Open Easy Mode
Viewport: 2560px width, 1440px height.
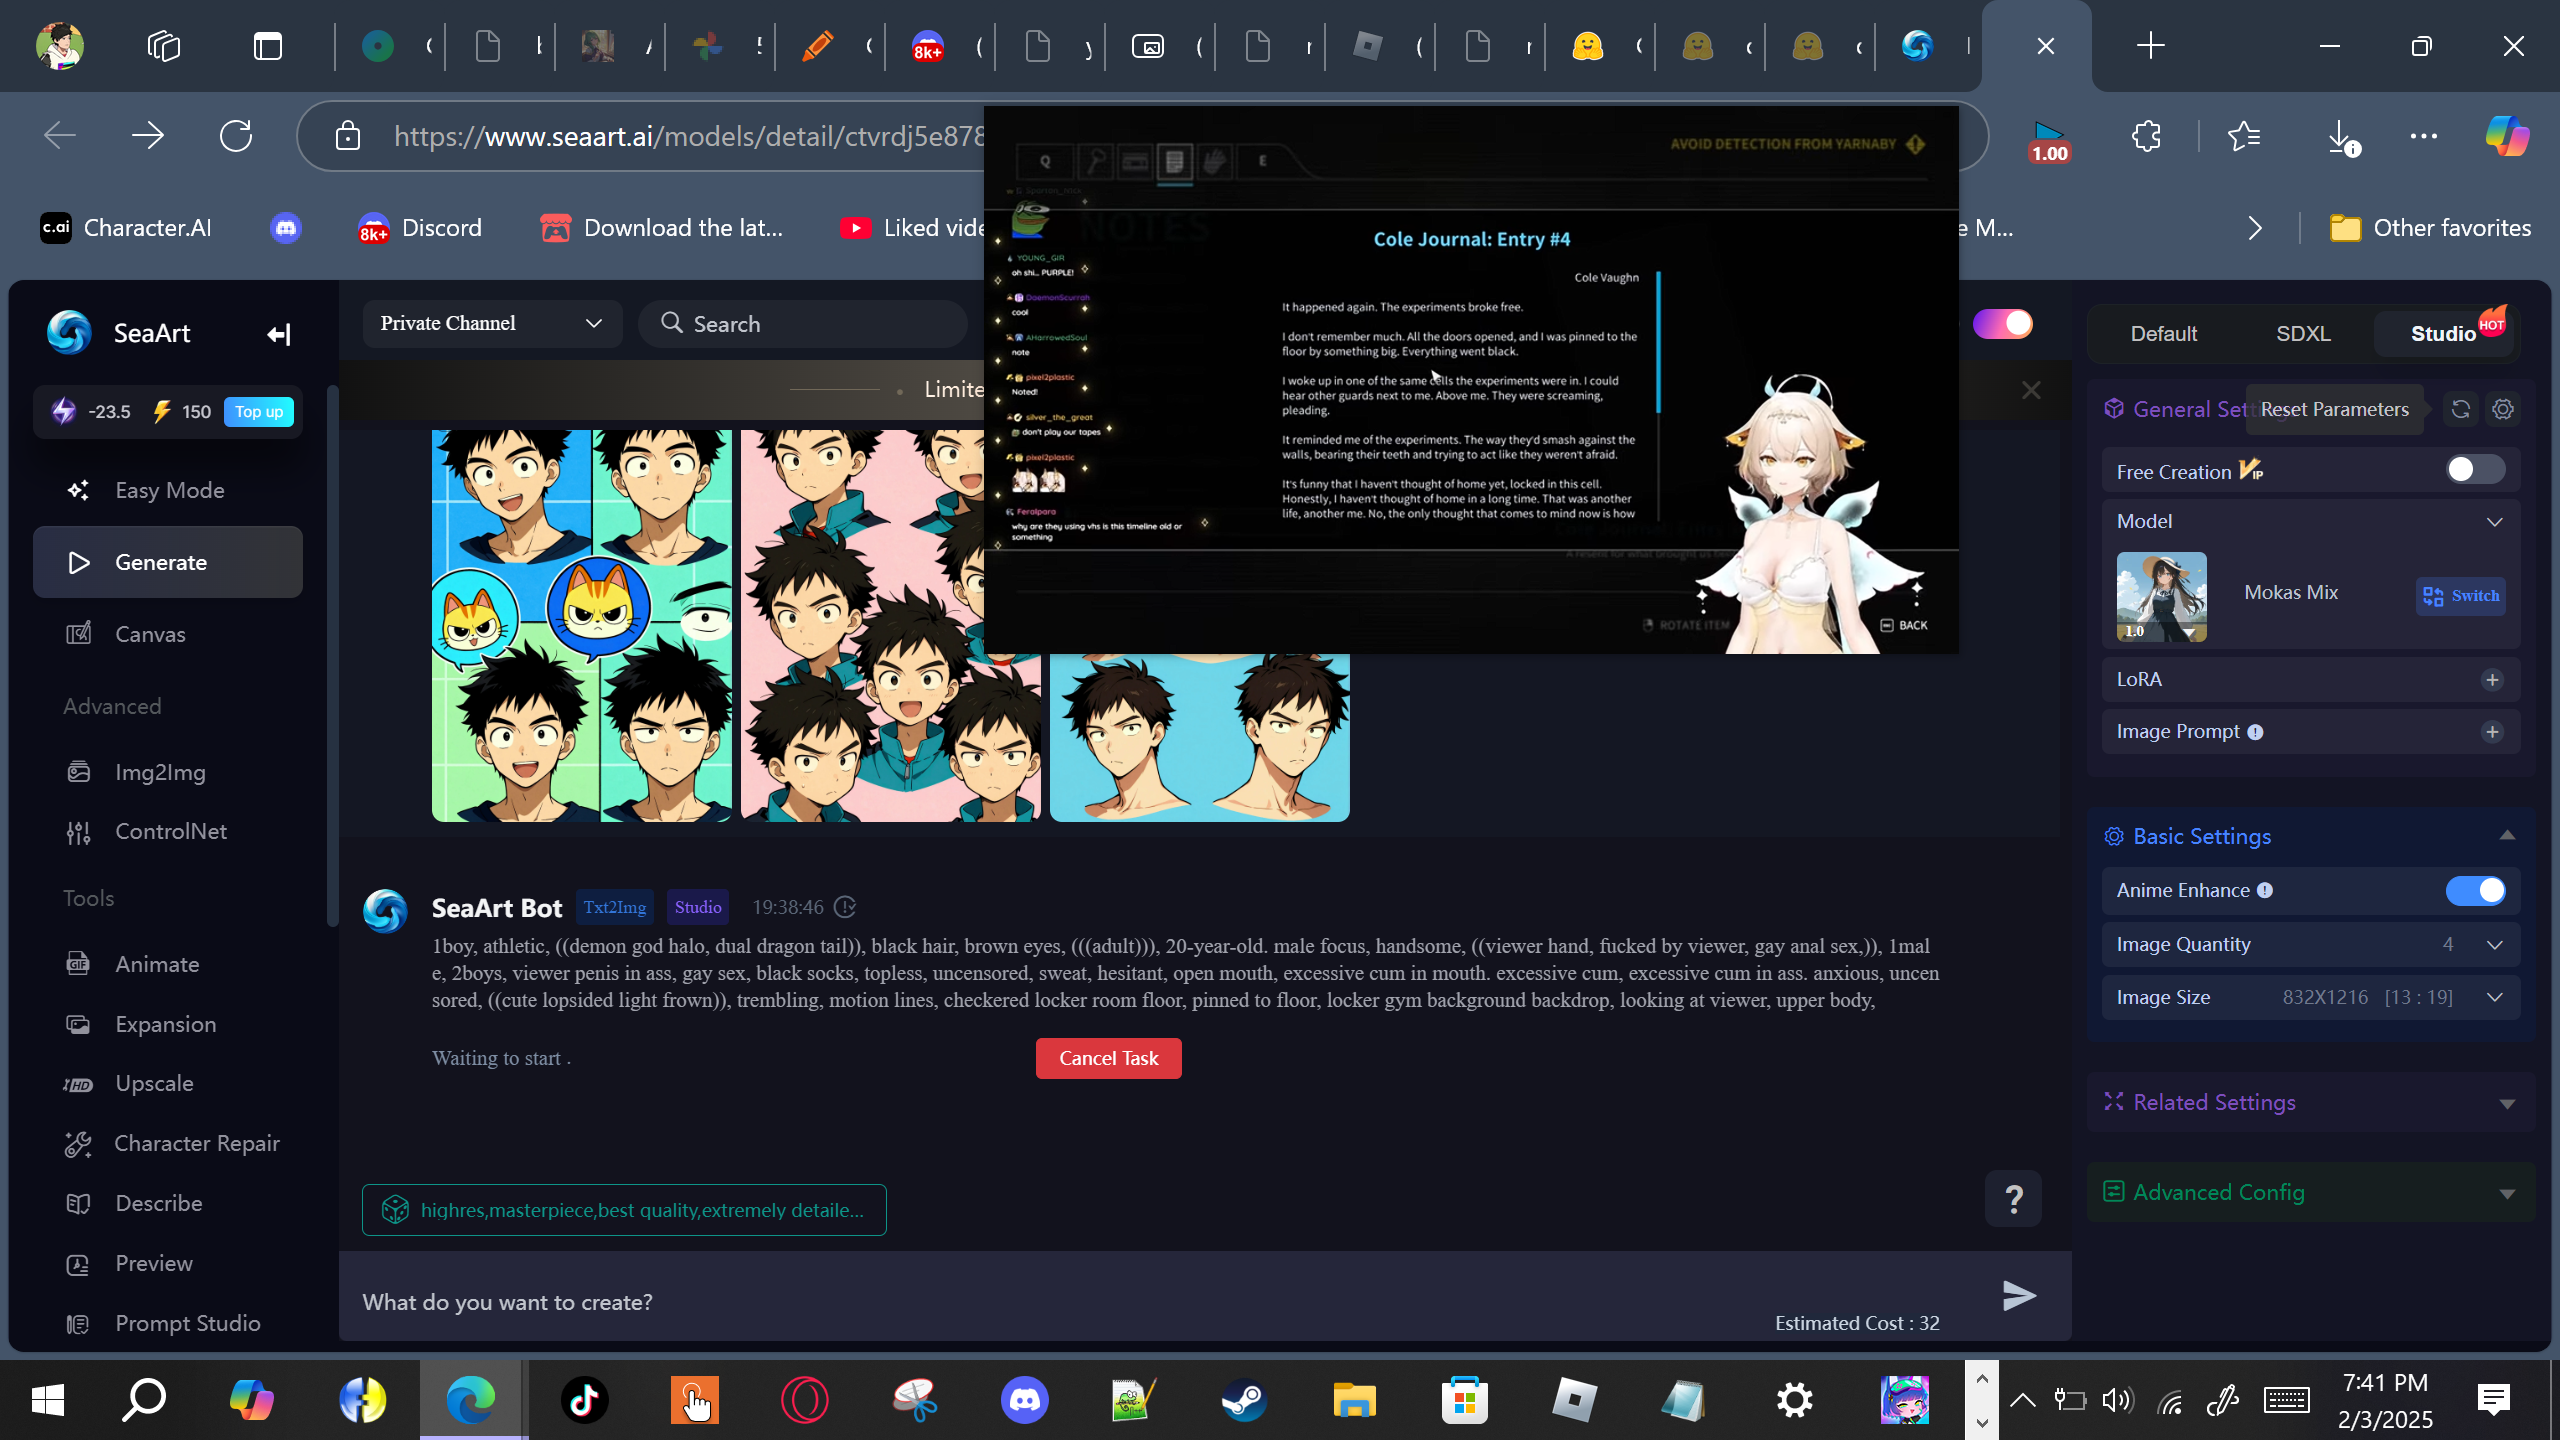pos(168,490)
